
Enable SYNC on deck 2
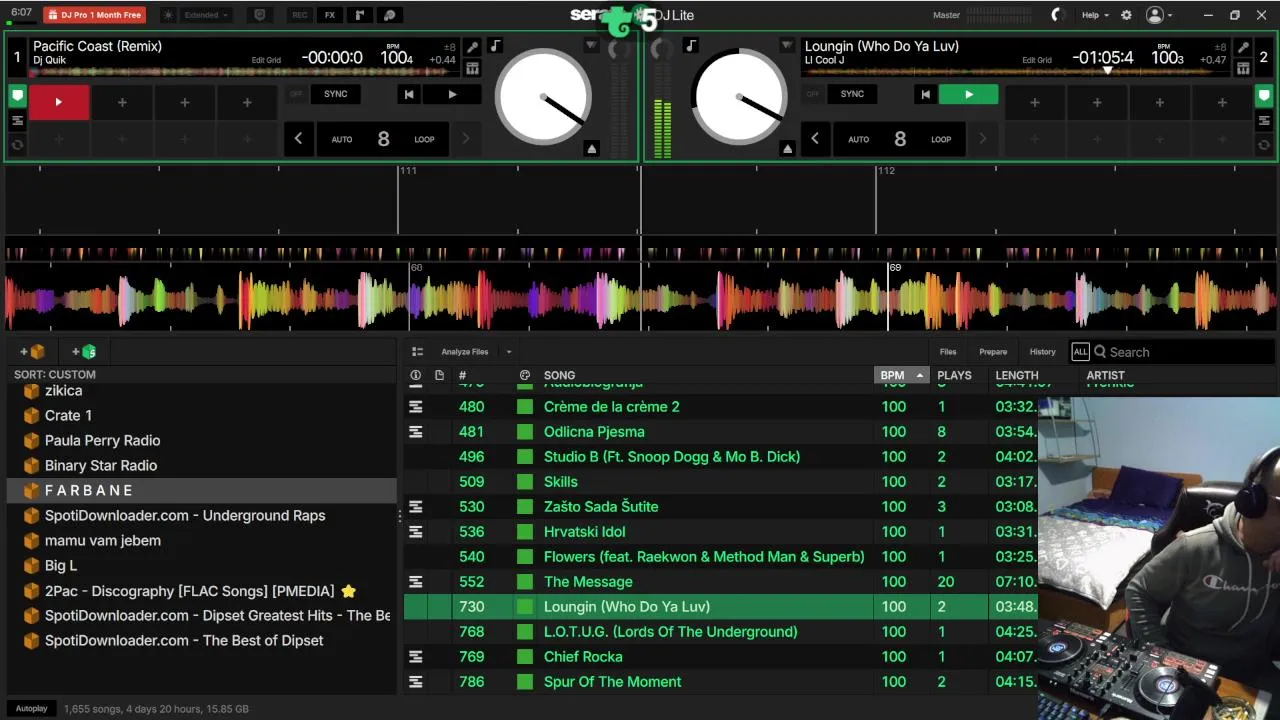click(x=852, y=94)
